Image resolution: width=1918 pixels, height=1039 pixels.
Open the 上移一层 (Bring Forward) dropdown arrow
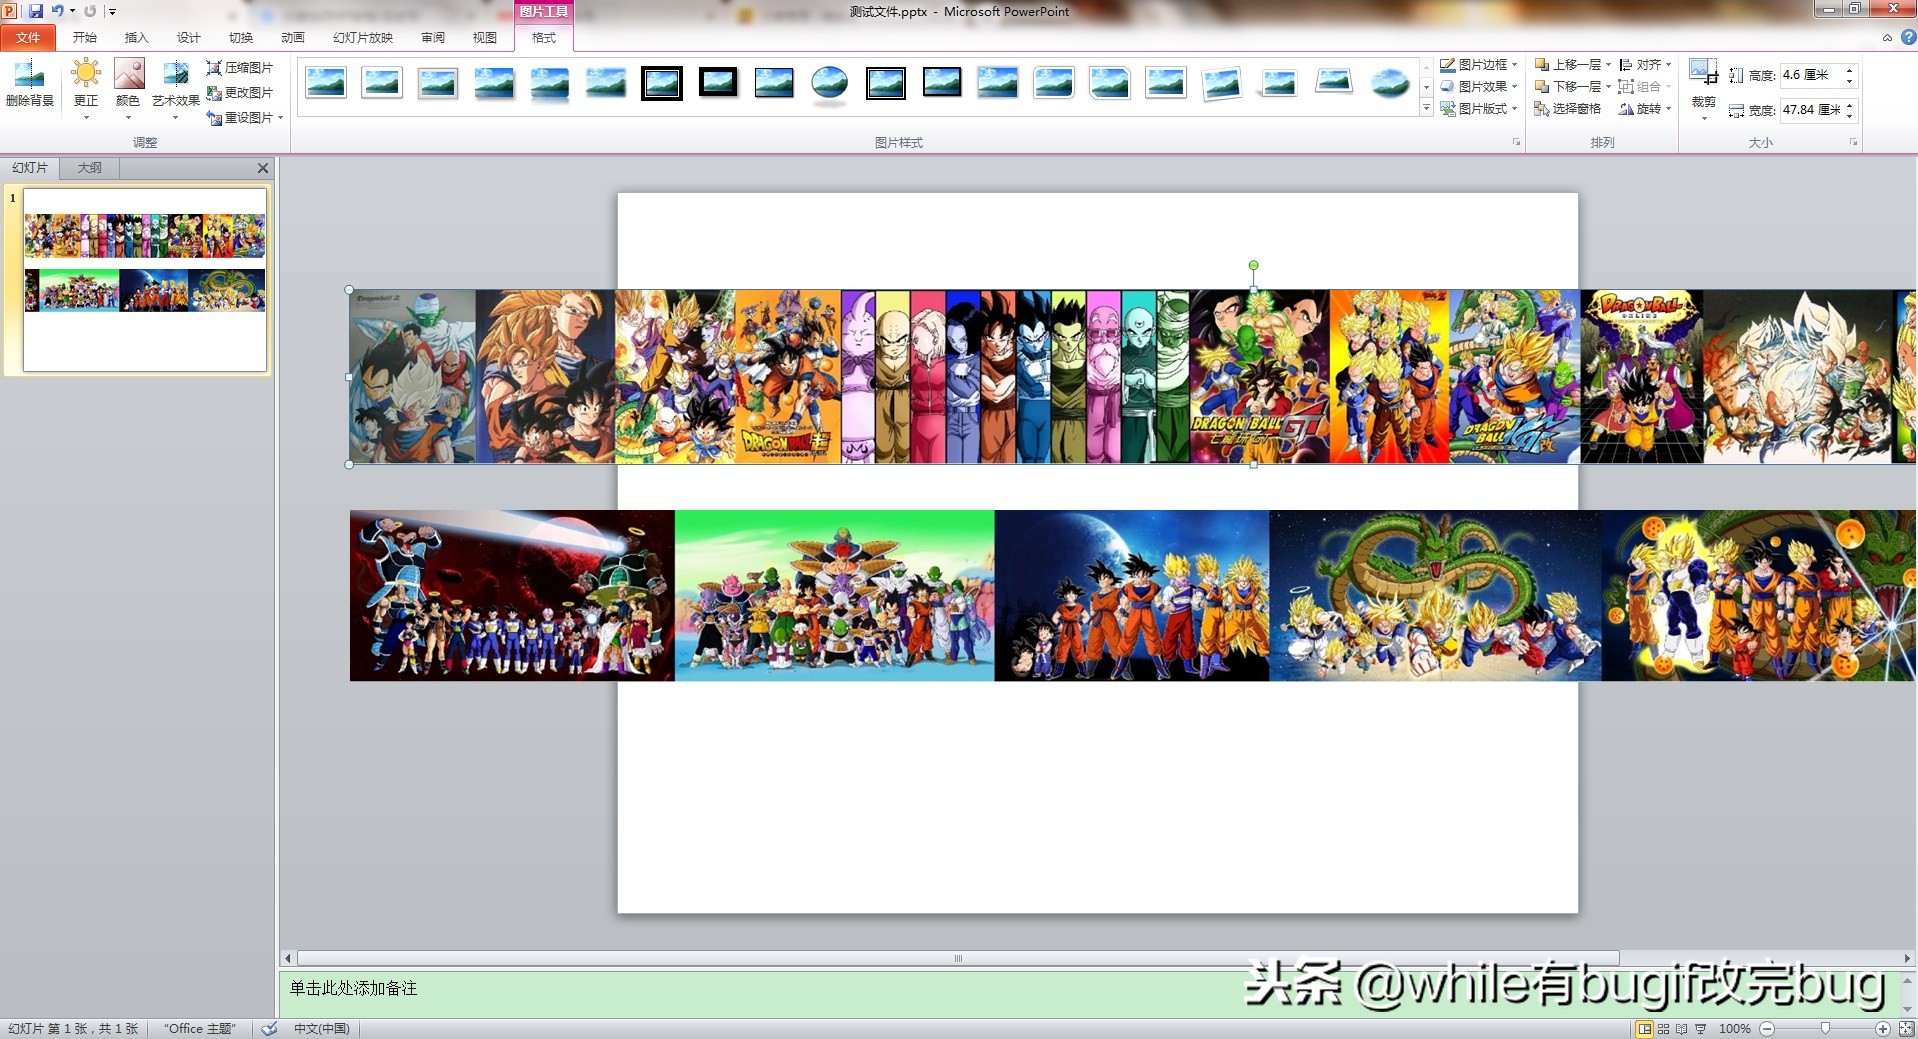(x=1608, y=65)
